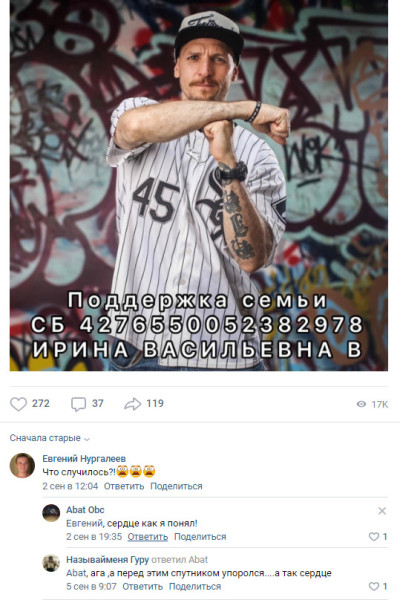Click Поделиться under Называйменя Гуру's reply
This screenshot has width=400, height=600.
pyautogui.click(x=195, y=587)
